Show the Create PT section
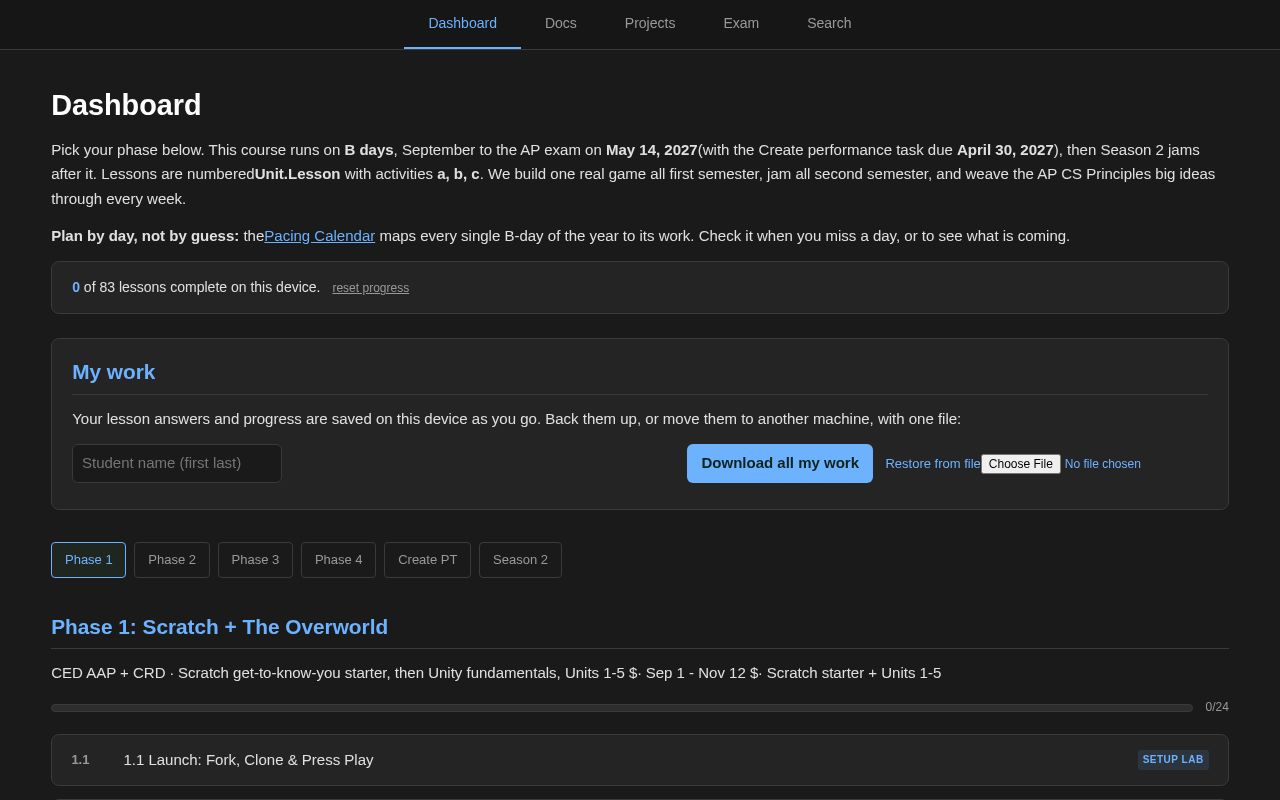 (427, 560)
